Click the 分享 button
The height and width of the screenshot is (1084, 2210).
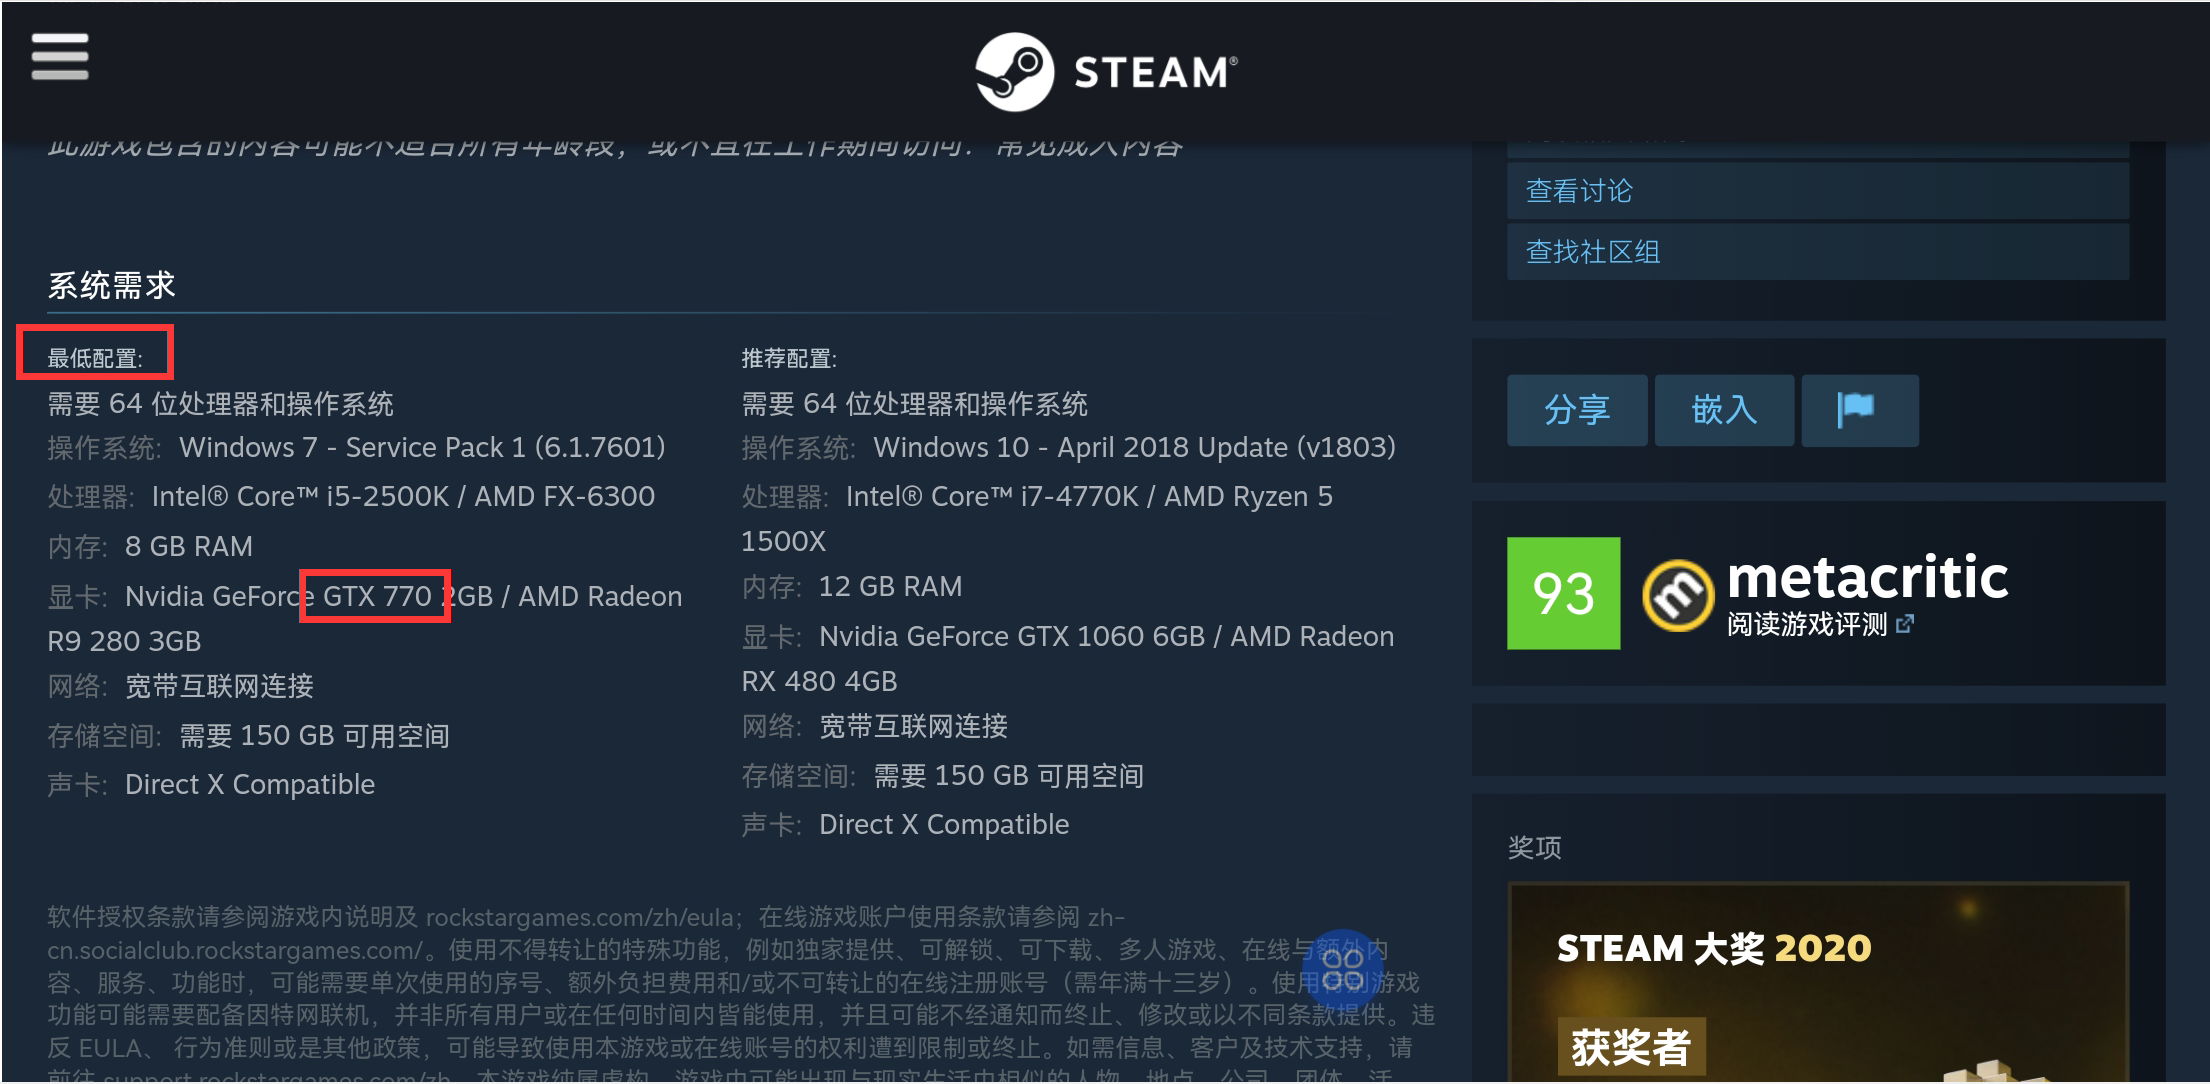(x=1576, y=410)
